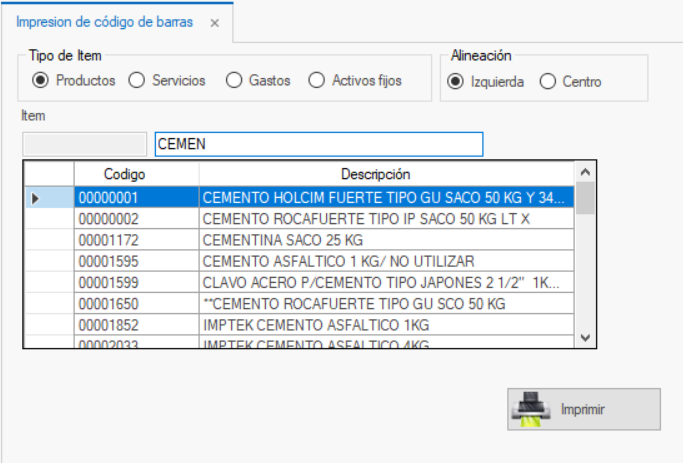Image resolution: width=683 pixels, height=463 pixels.
Task: Select row arrow indicator for code 00000001
Action: [36, 198]
